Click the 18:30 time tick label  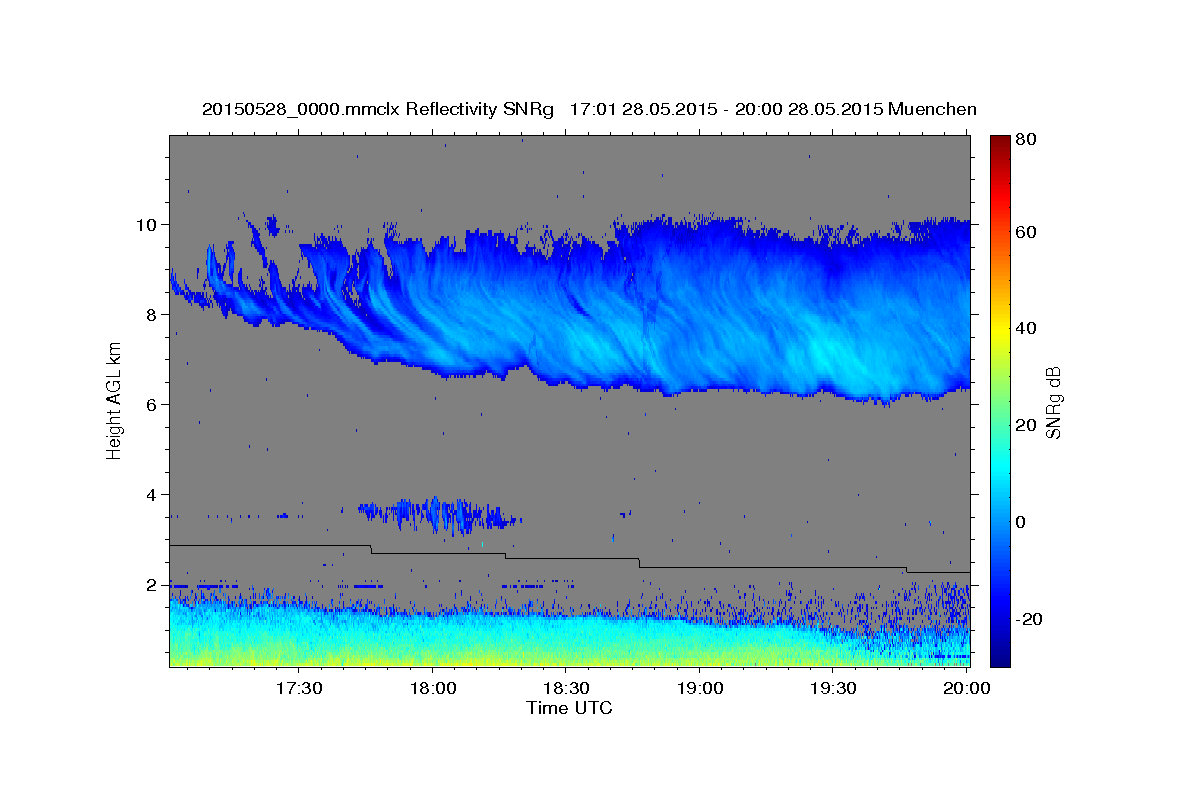tap(566, 689)
